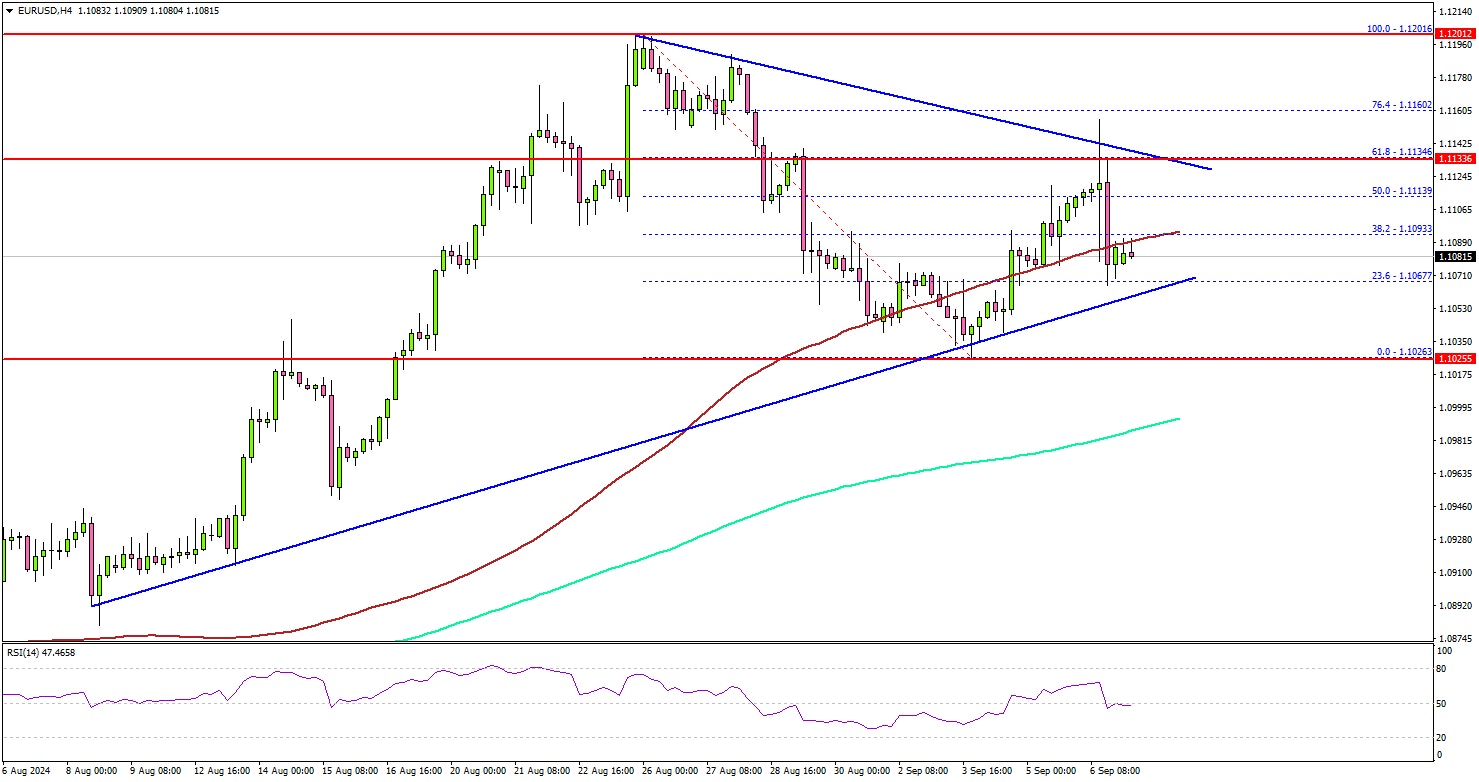Click the 0.0 - 1.10263 Fibonacci label

(x=1400, y=351)
